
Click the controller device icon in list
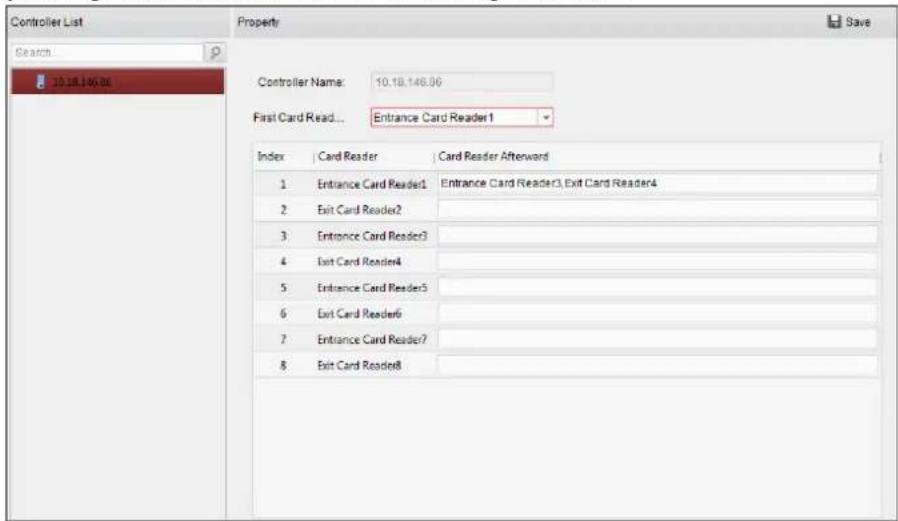pos(41,81)
